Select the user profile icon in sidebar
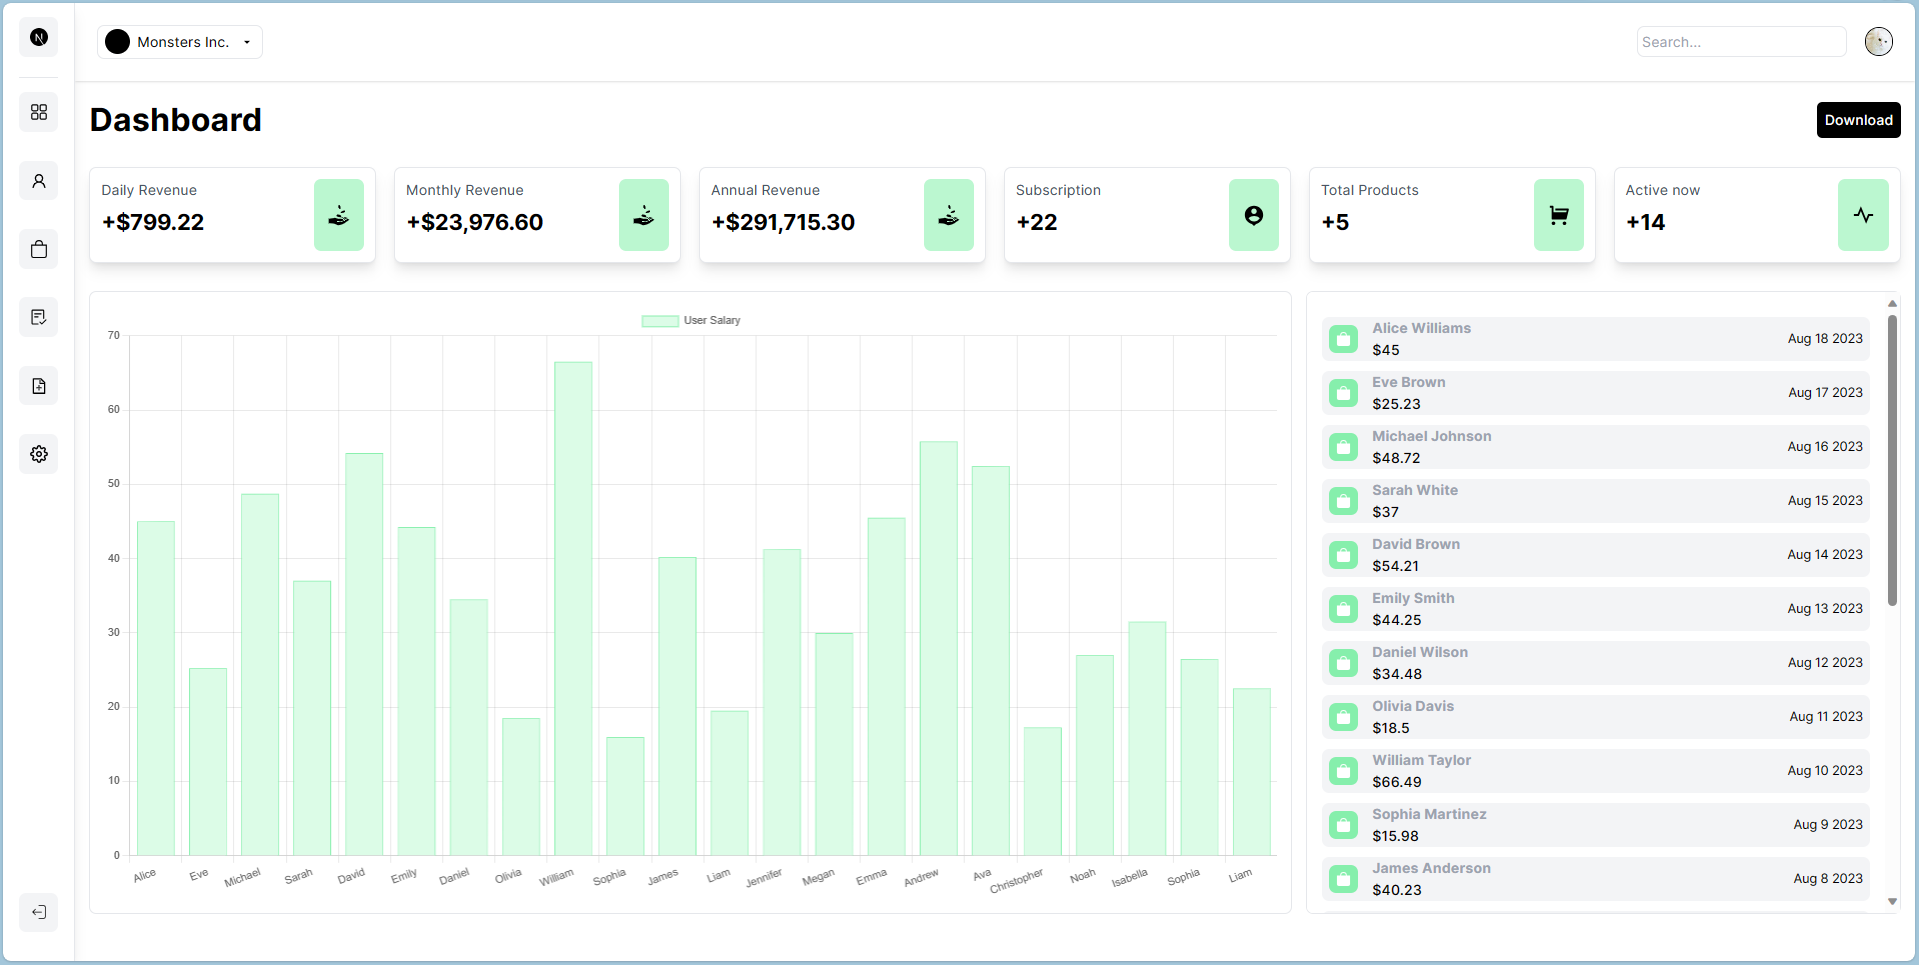Image resolution: width=1919 pixels, height=965 pixels. (x=39, y=181)
